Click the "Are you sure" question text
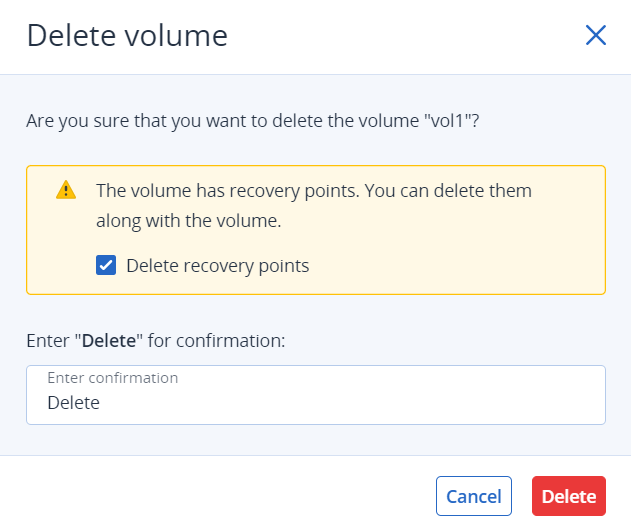 (253, 121)
